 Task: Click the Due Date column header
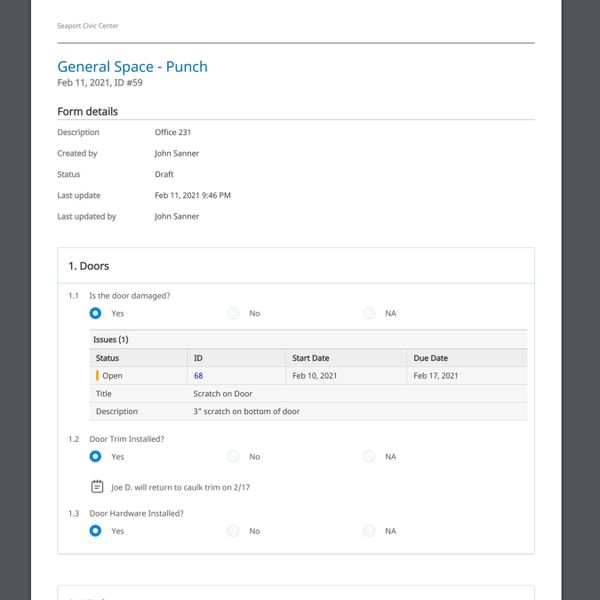(x=430, y=358)
